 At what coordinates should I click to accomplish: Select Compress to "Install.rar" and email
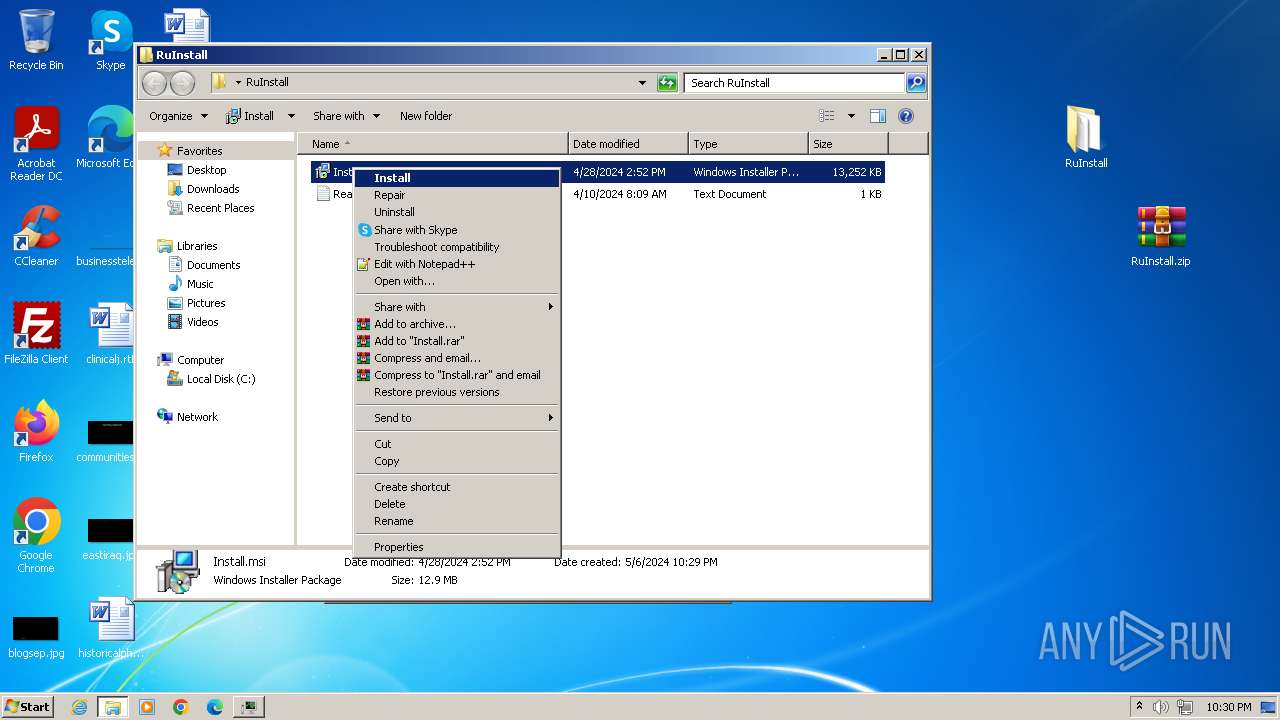[457, 375]
